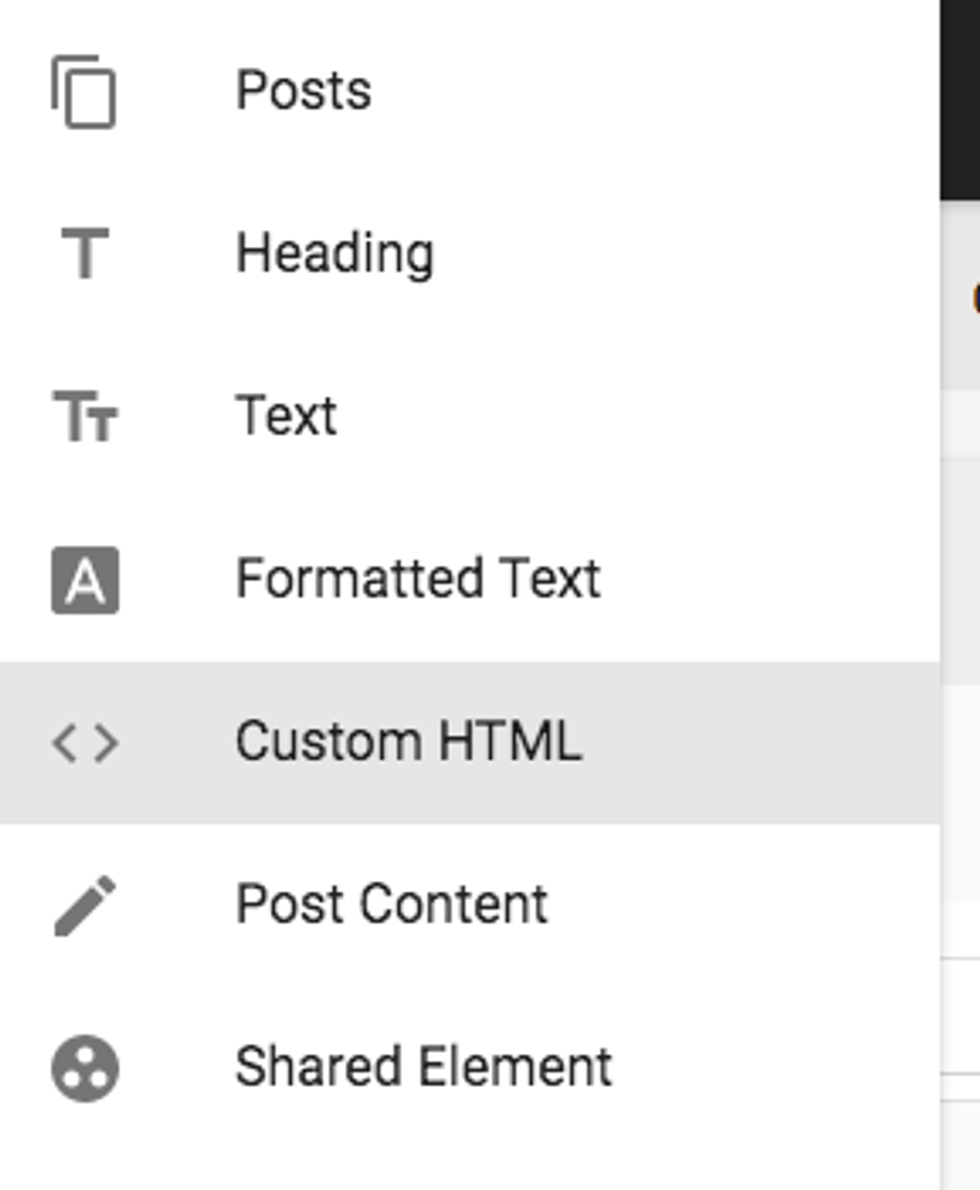Click blank row area beside Formatted Text

[770, 579]
